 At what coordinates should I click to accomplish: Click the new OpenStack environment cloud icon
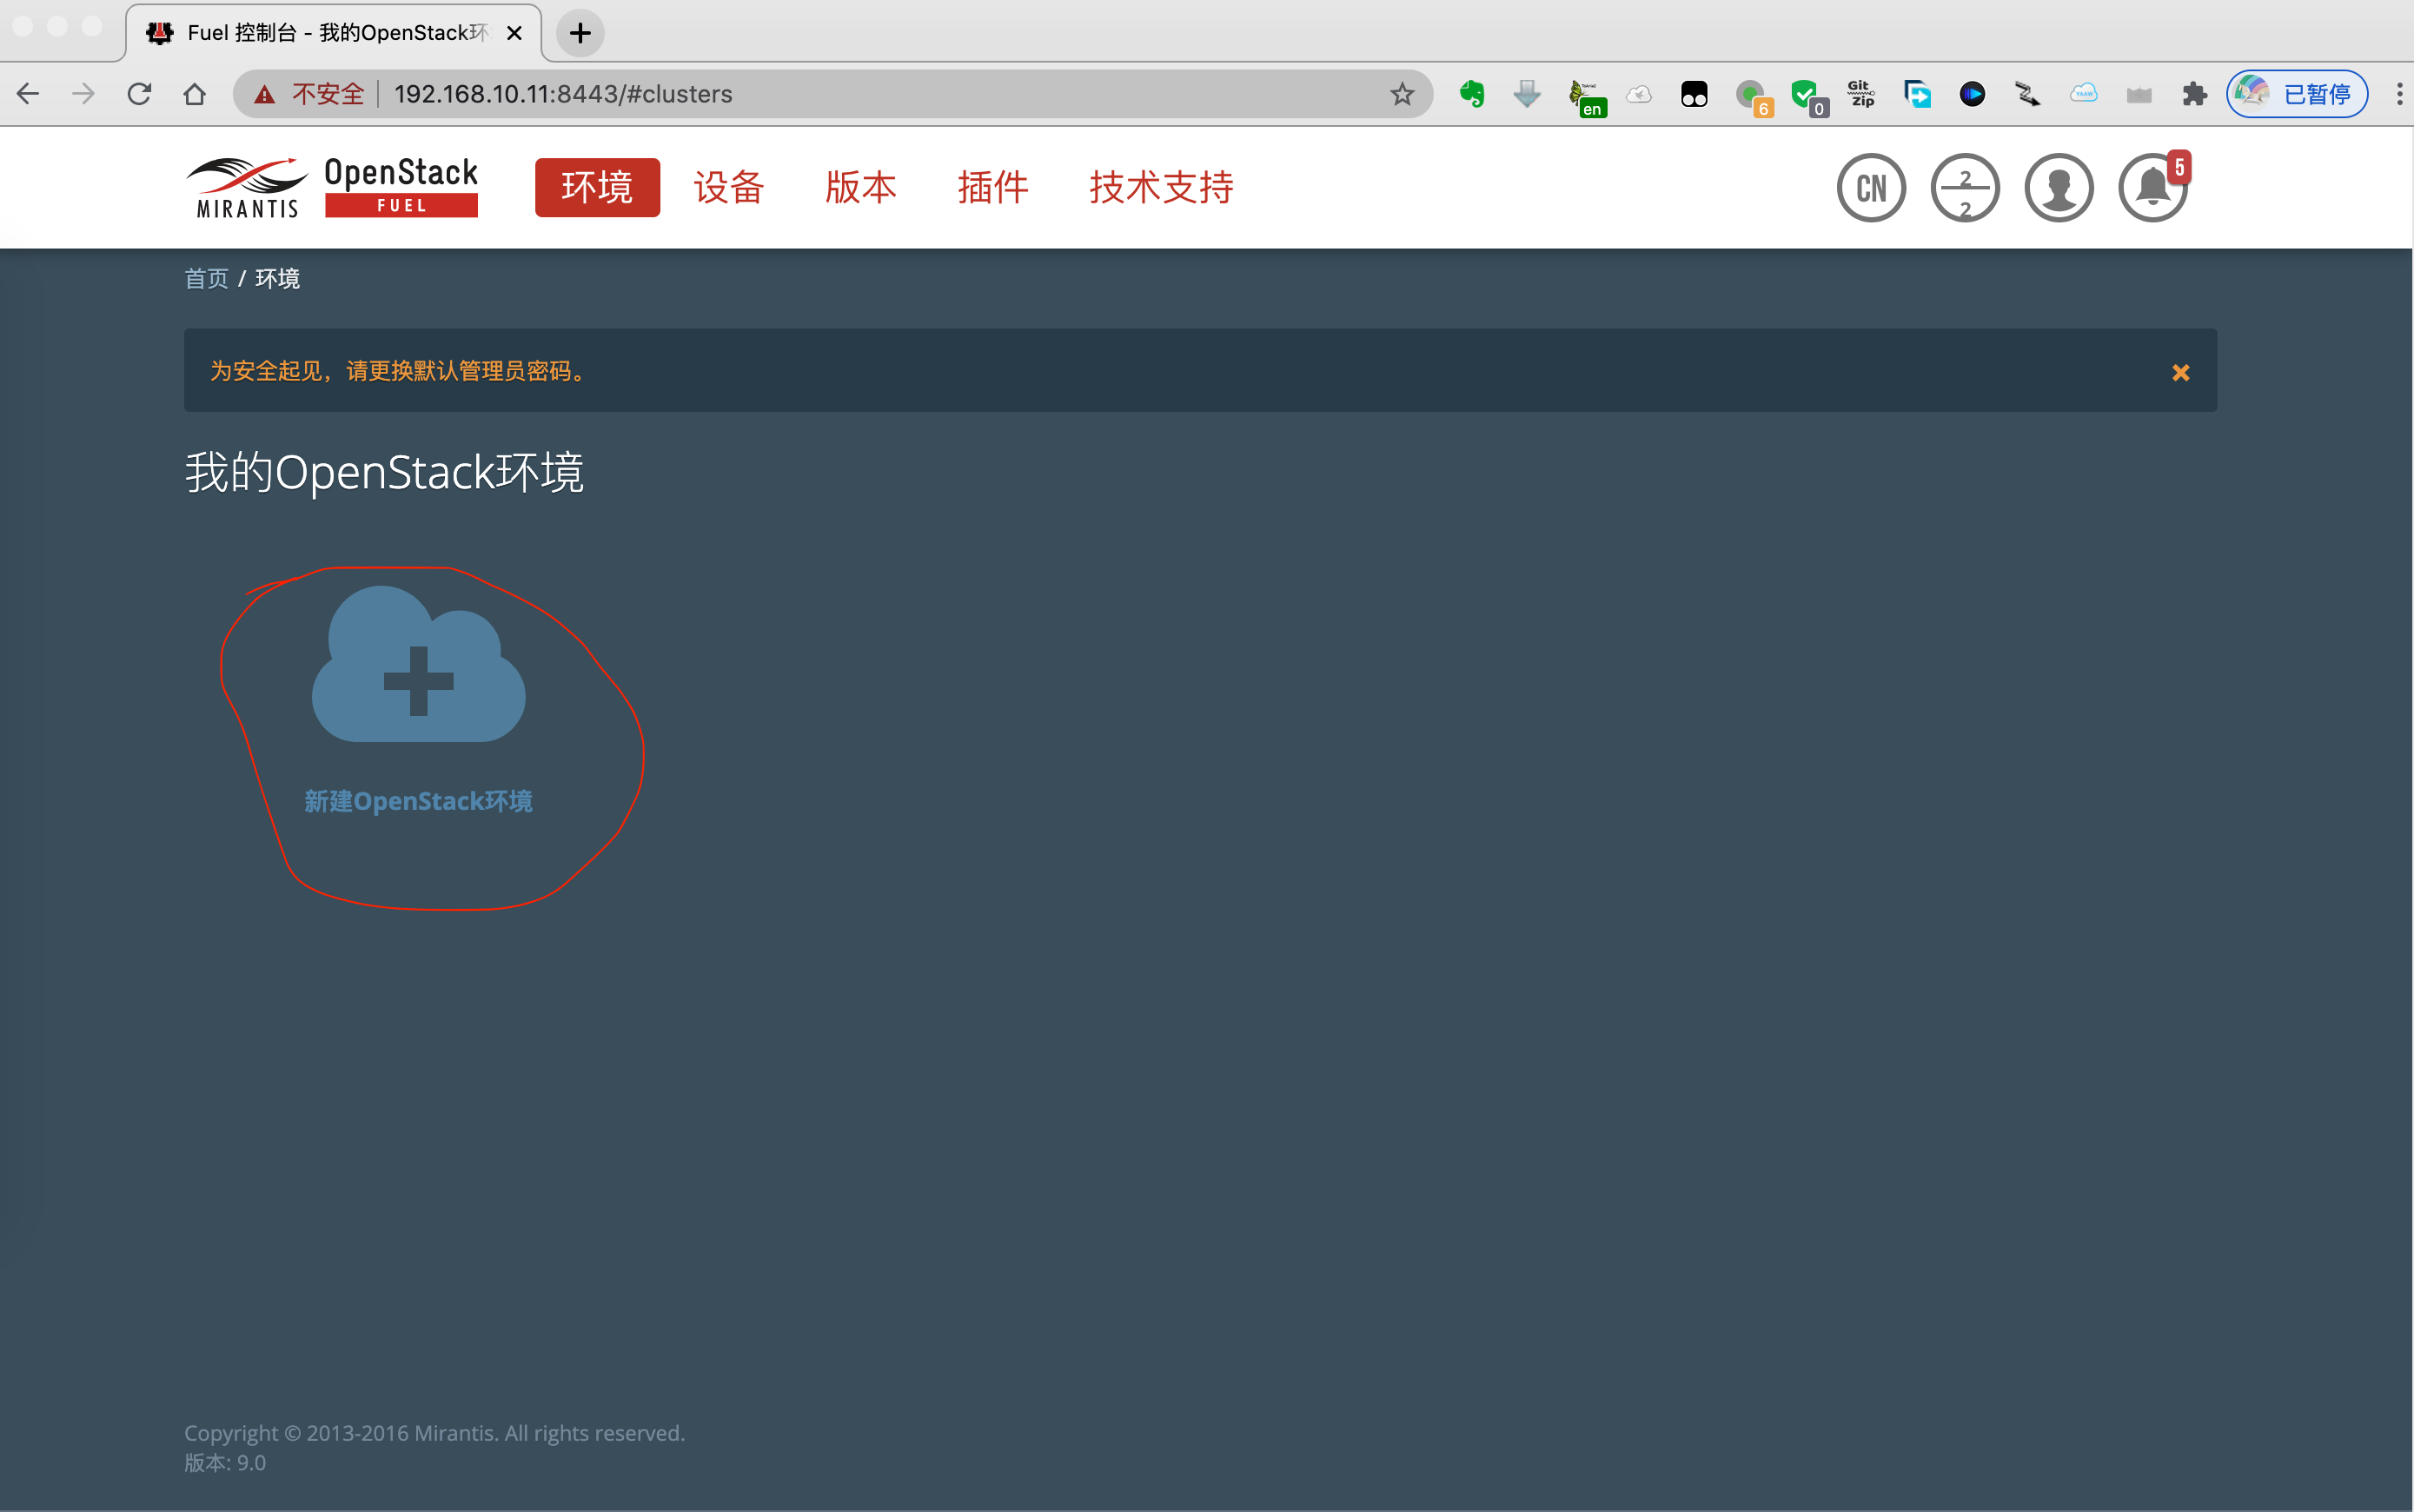pyautogui.click(x=418, y=664)
